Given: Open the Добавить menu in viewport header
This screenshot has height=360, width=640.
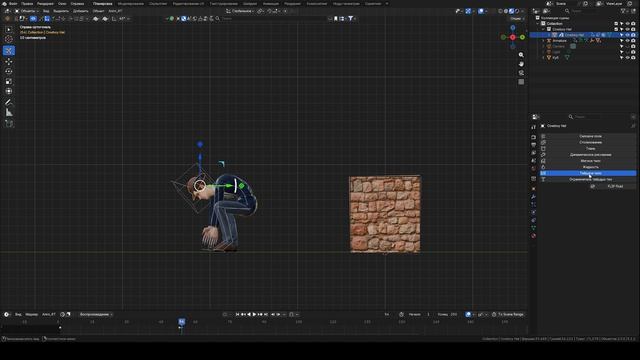Looking at the screenshot, I should coord(81,11).
